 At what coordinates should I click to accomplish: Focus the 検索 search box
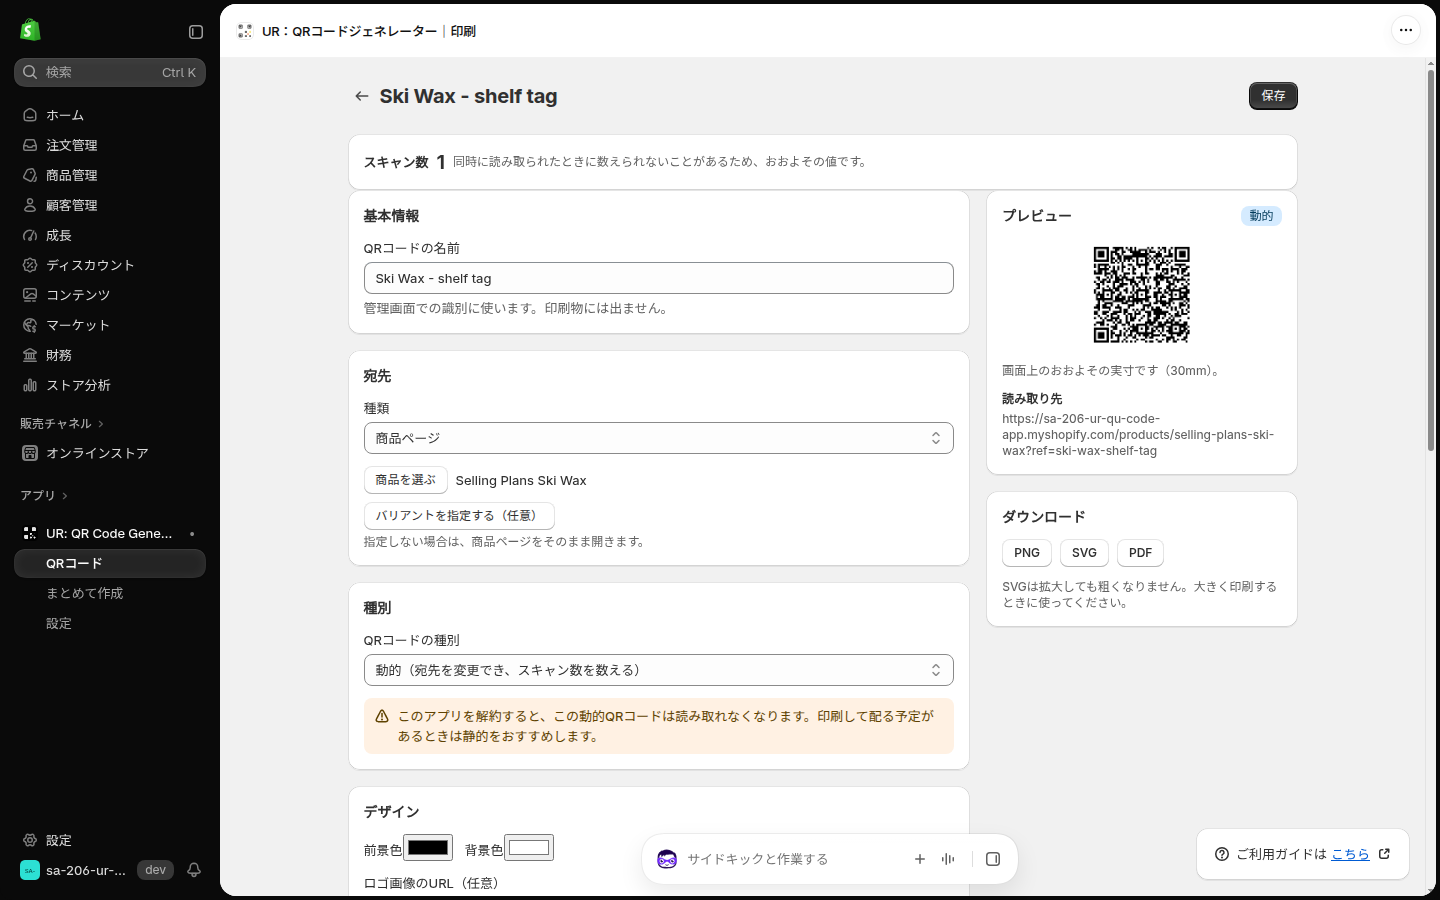[x=110, y=72]
